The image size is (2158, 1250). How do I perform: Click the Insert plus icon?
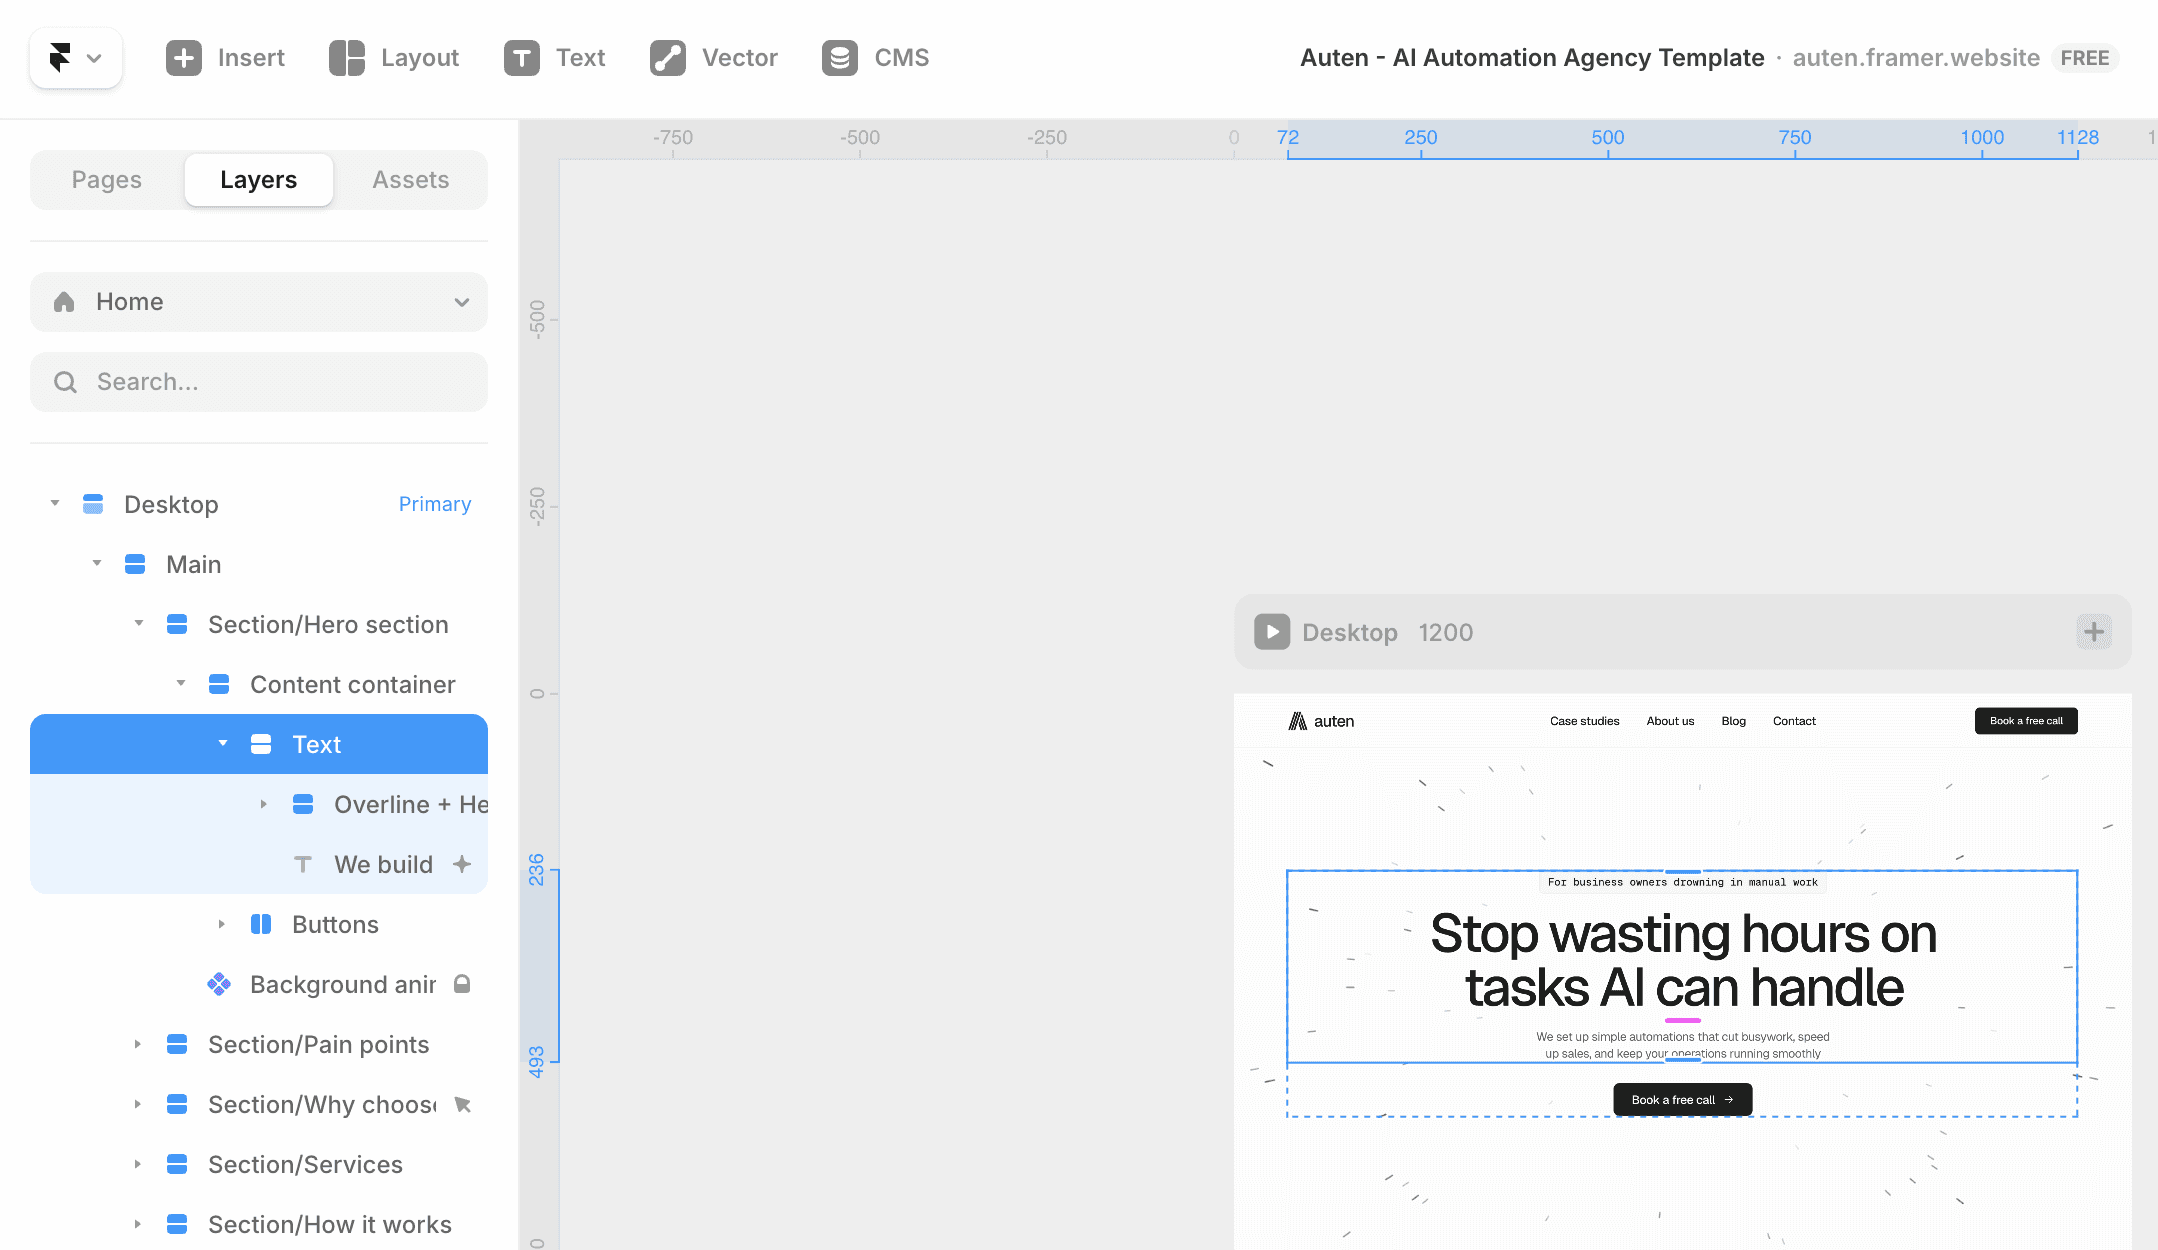click(183, 58)
